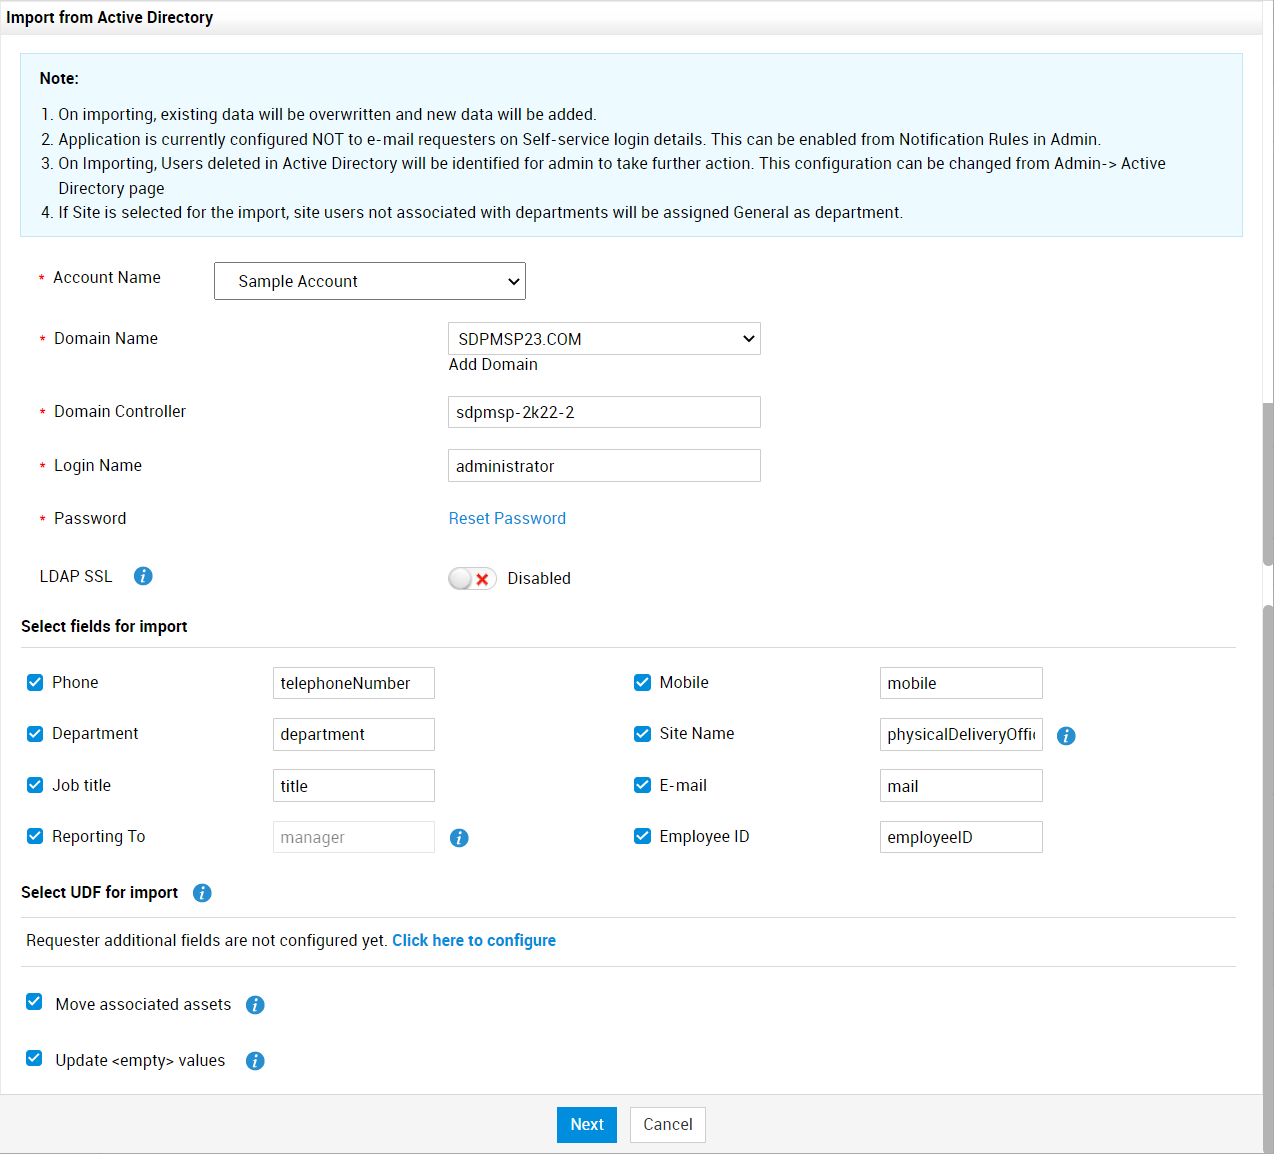1274x1154 pixels.
Task: Click the Add Domain link
Action: coord(493,365)
